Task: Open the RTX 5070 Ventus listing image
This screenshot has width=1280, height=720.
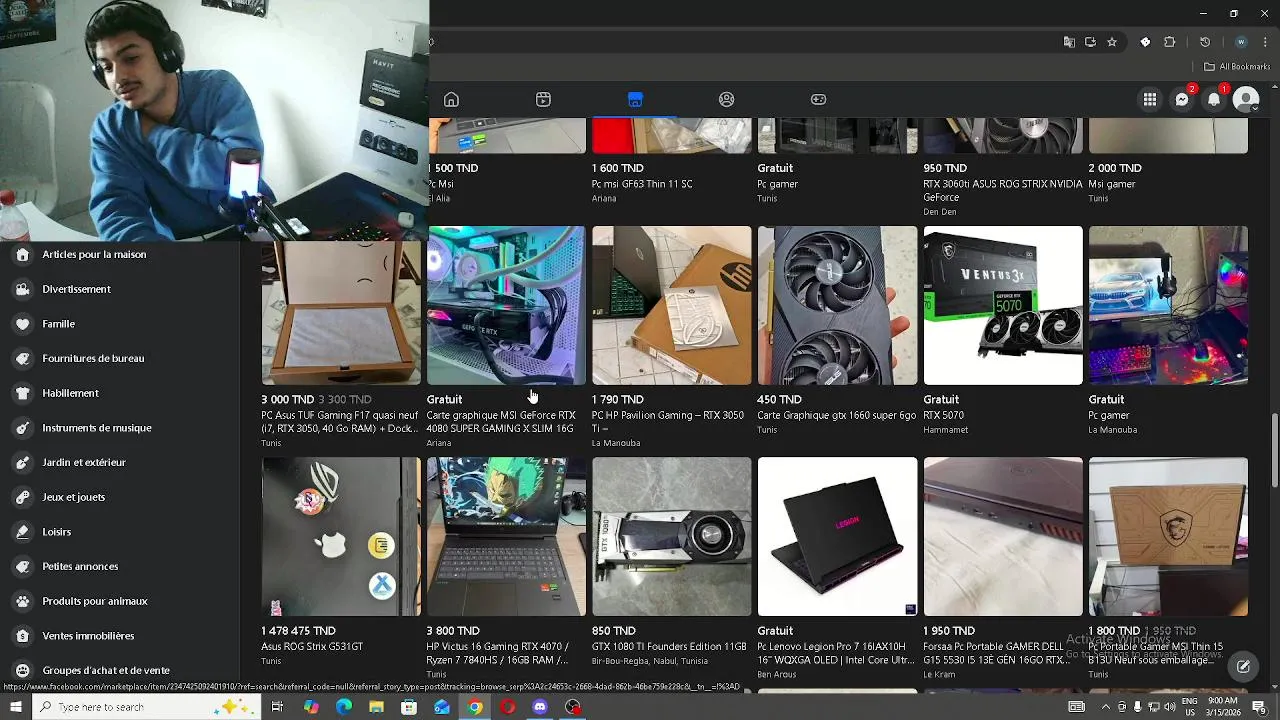Action: tap(1003, 305)
